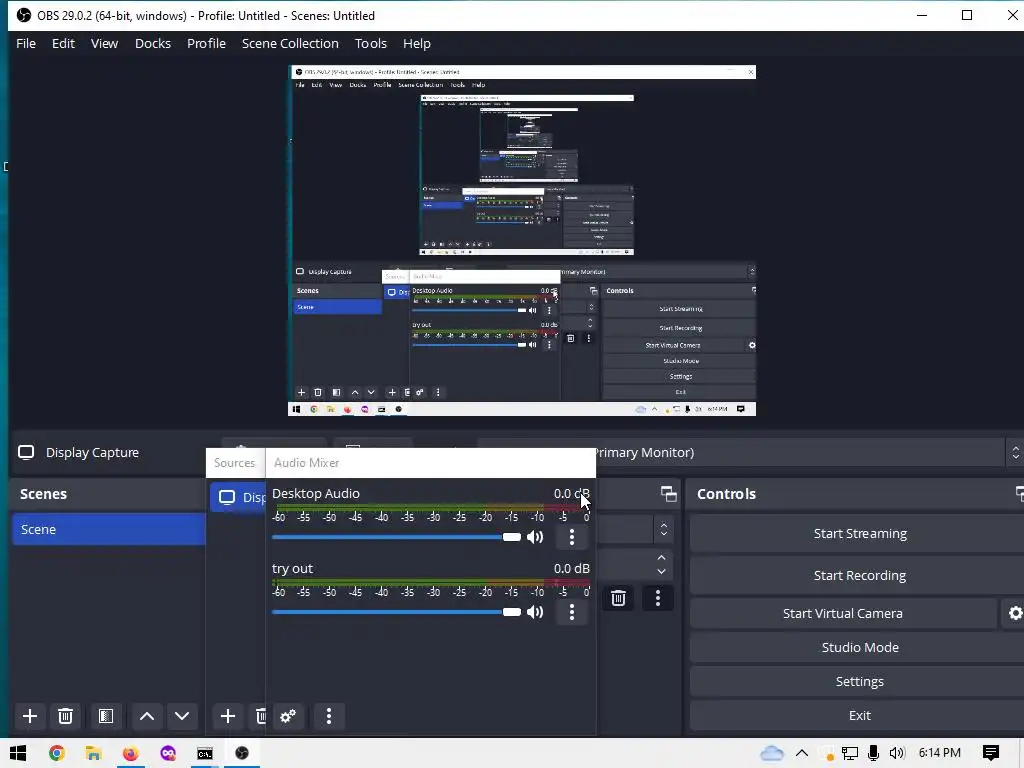Click Start Virtual Camera

[843, 613]
